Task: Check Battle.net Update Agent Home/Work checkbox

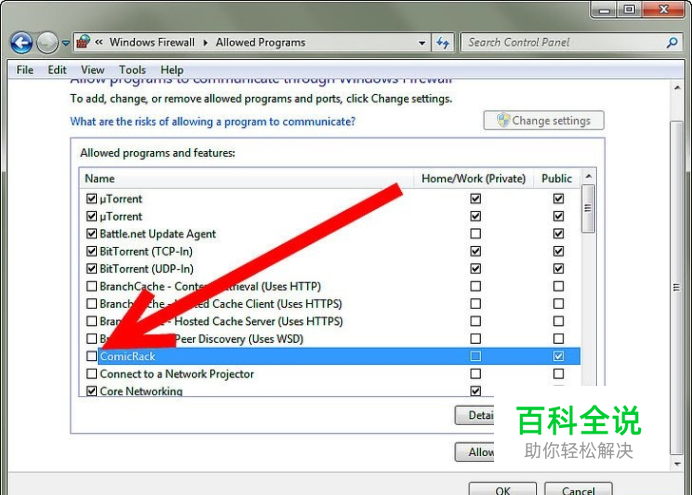Action: 475,233
